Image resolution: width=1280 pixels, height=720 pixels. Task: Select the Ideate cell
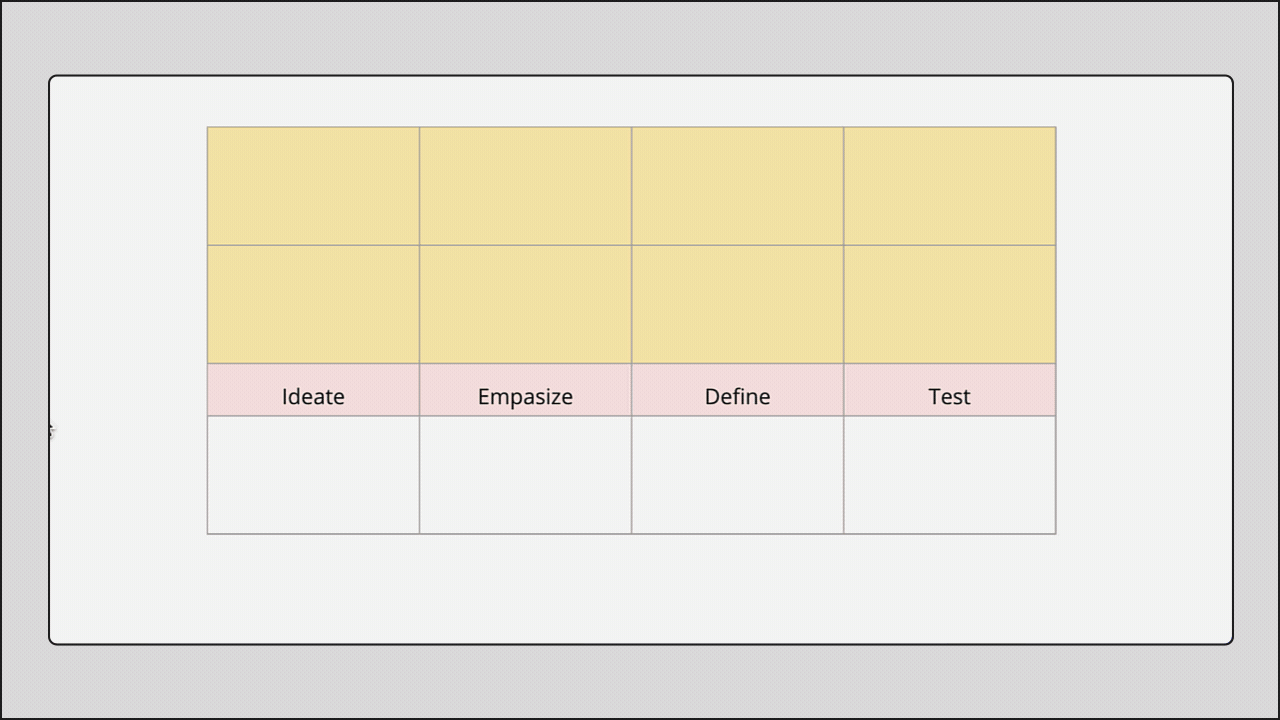(313, 391)
